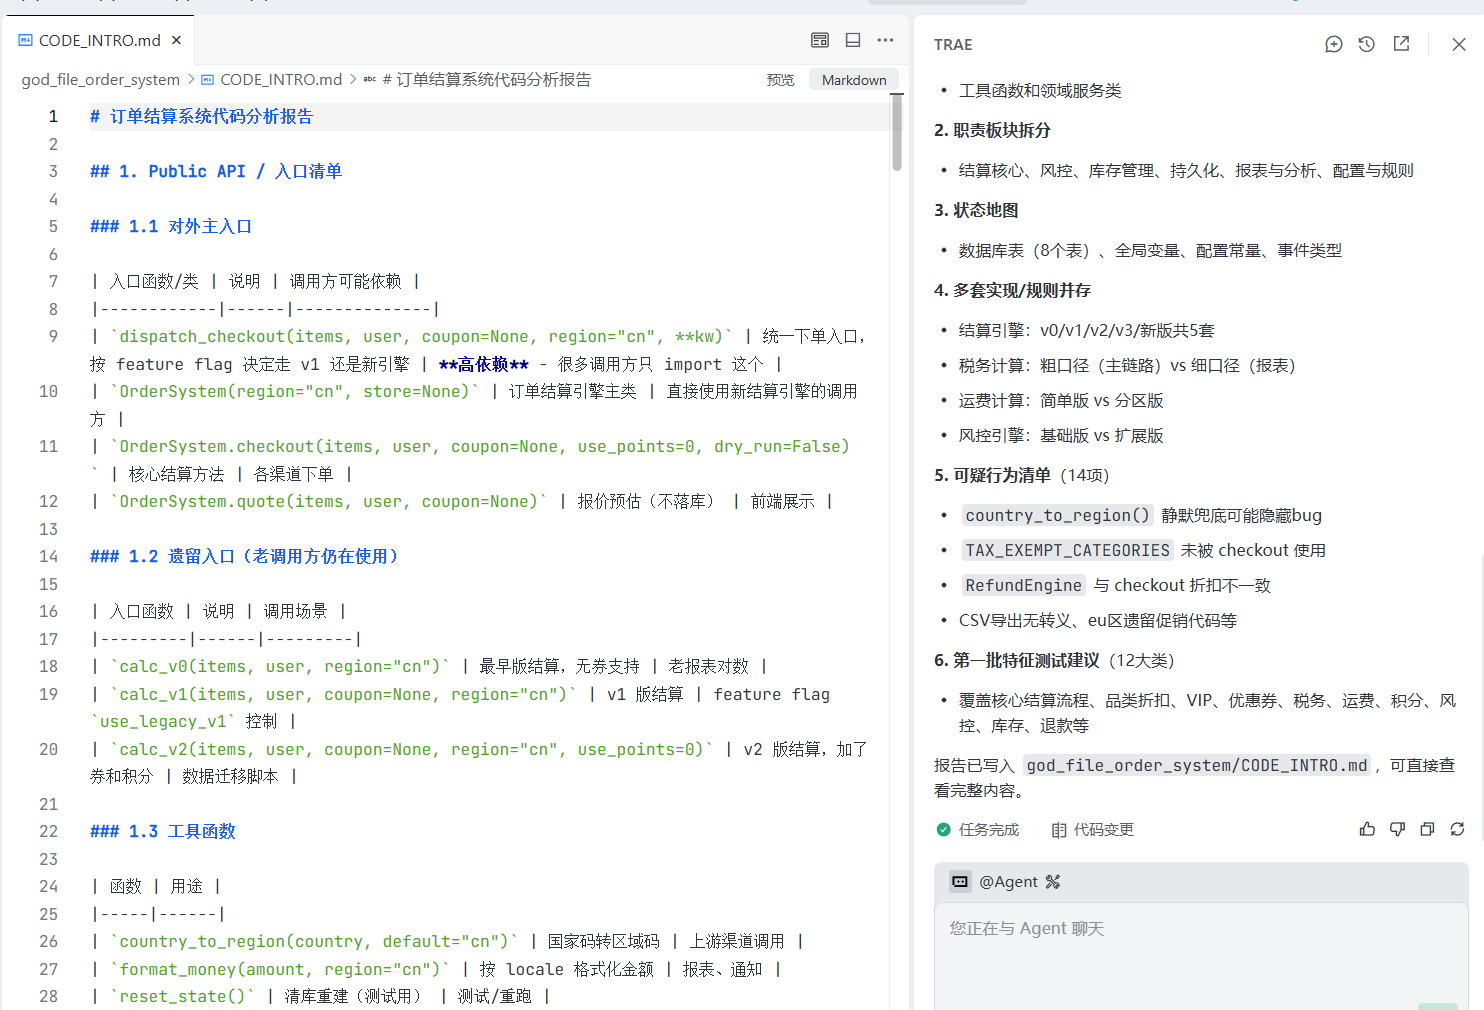Viewport: 1484px width, 1010px height.
Task: Click the Agent icon badge before @Agent
Action: [960, 881]
